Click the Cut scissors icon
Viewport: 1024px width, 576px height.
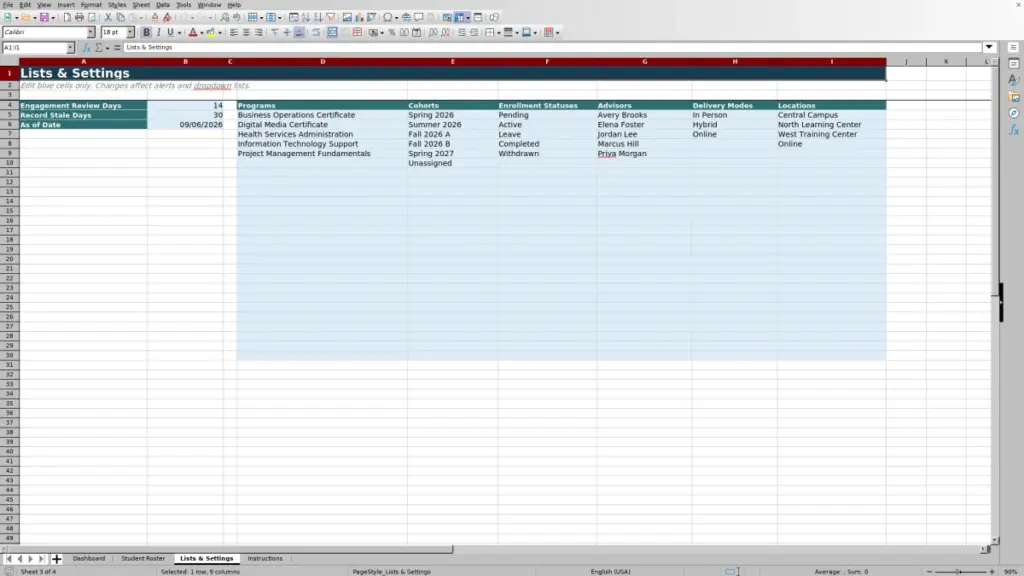click(108, 18)
